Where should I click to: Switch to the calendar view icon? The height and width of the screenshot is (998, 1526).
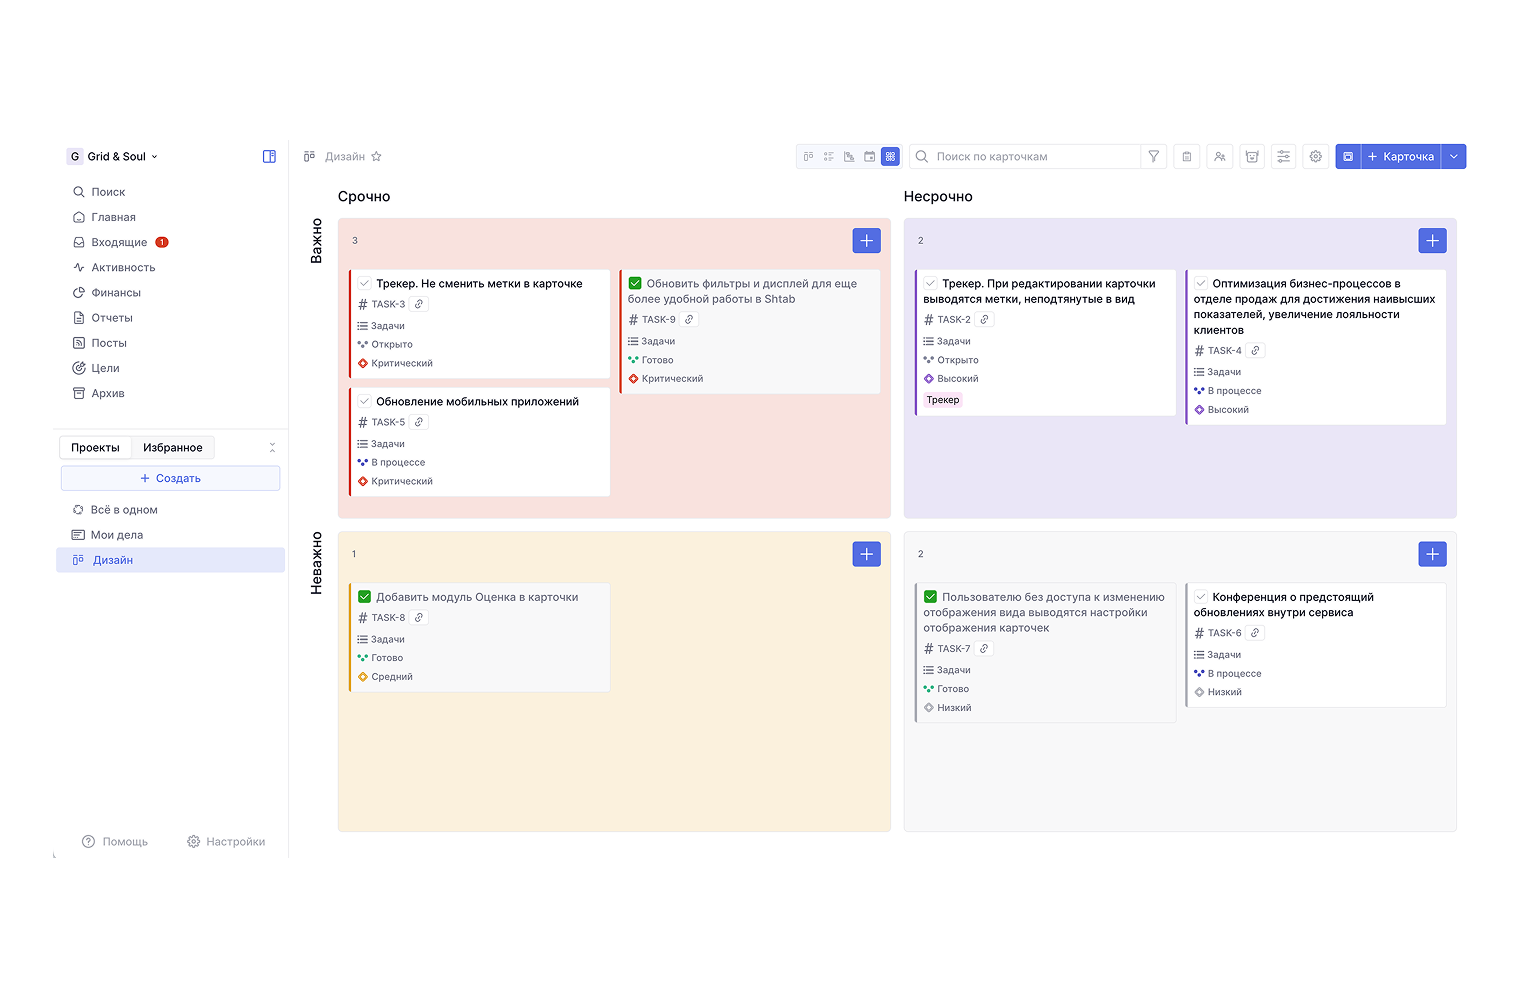tap(869, 157)
